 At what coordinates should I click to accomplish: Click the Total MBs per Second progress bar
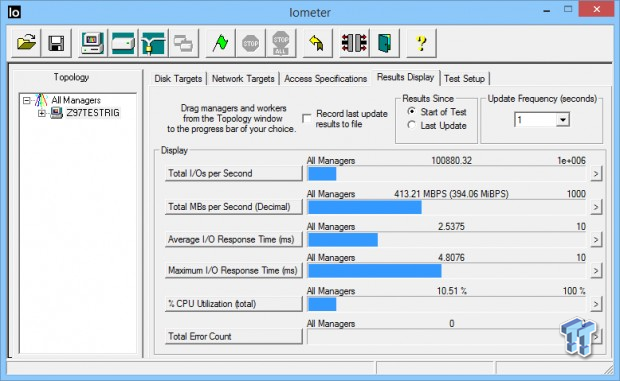tap(446, 207)
